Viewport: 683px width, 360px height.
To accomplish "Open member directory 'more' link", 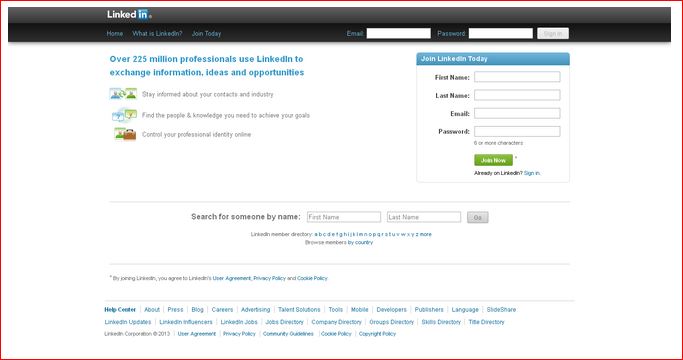I will (426, 234).
